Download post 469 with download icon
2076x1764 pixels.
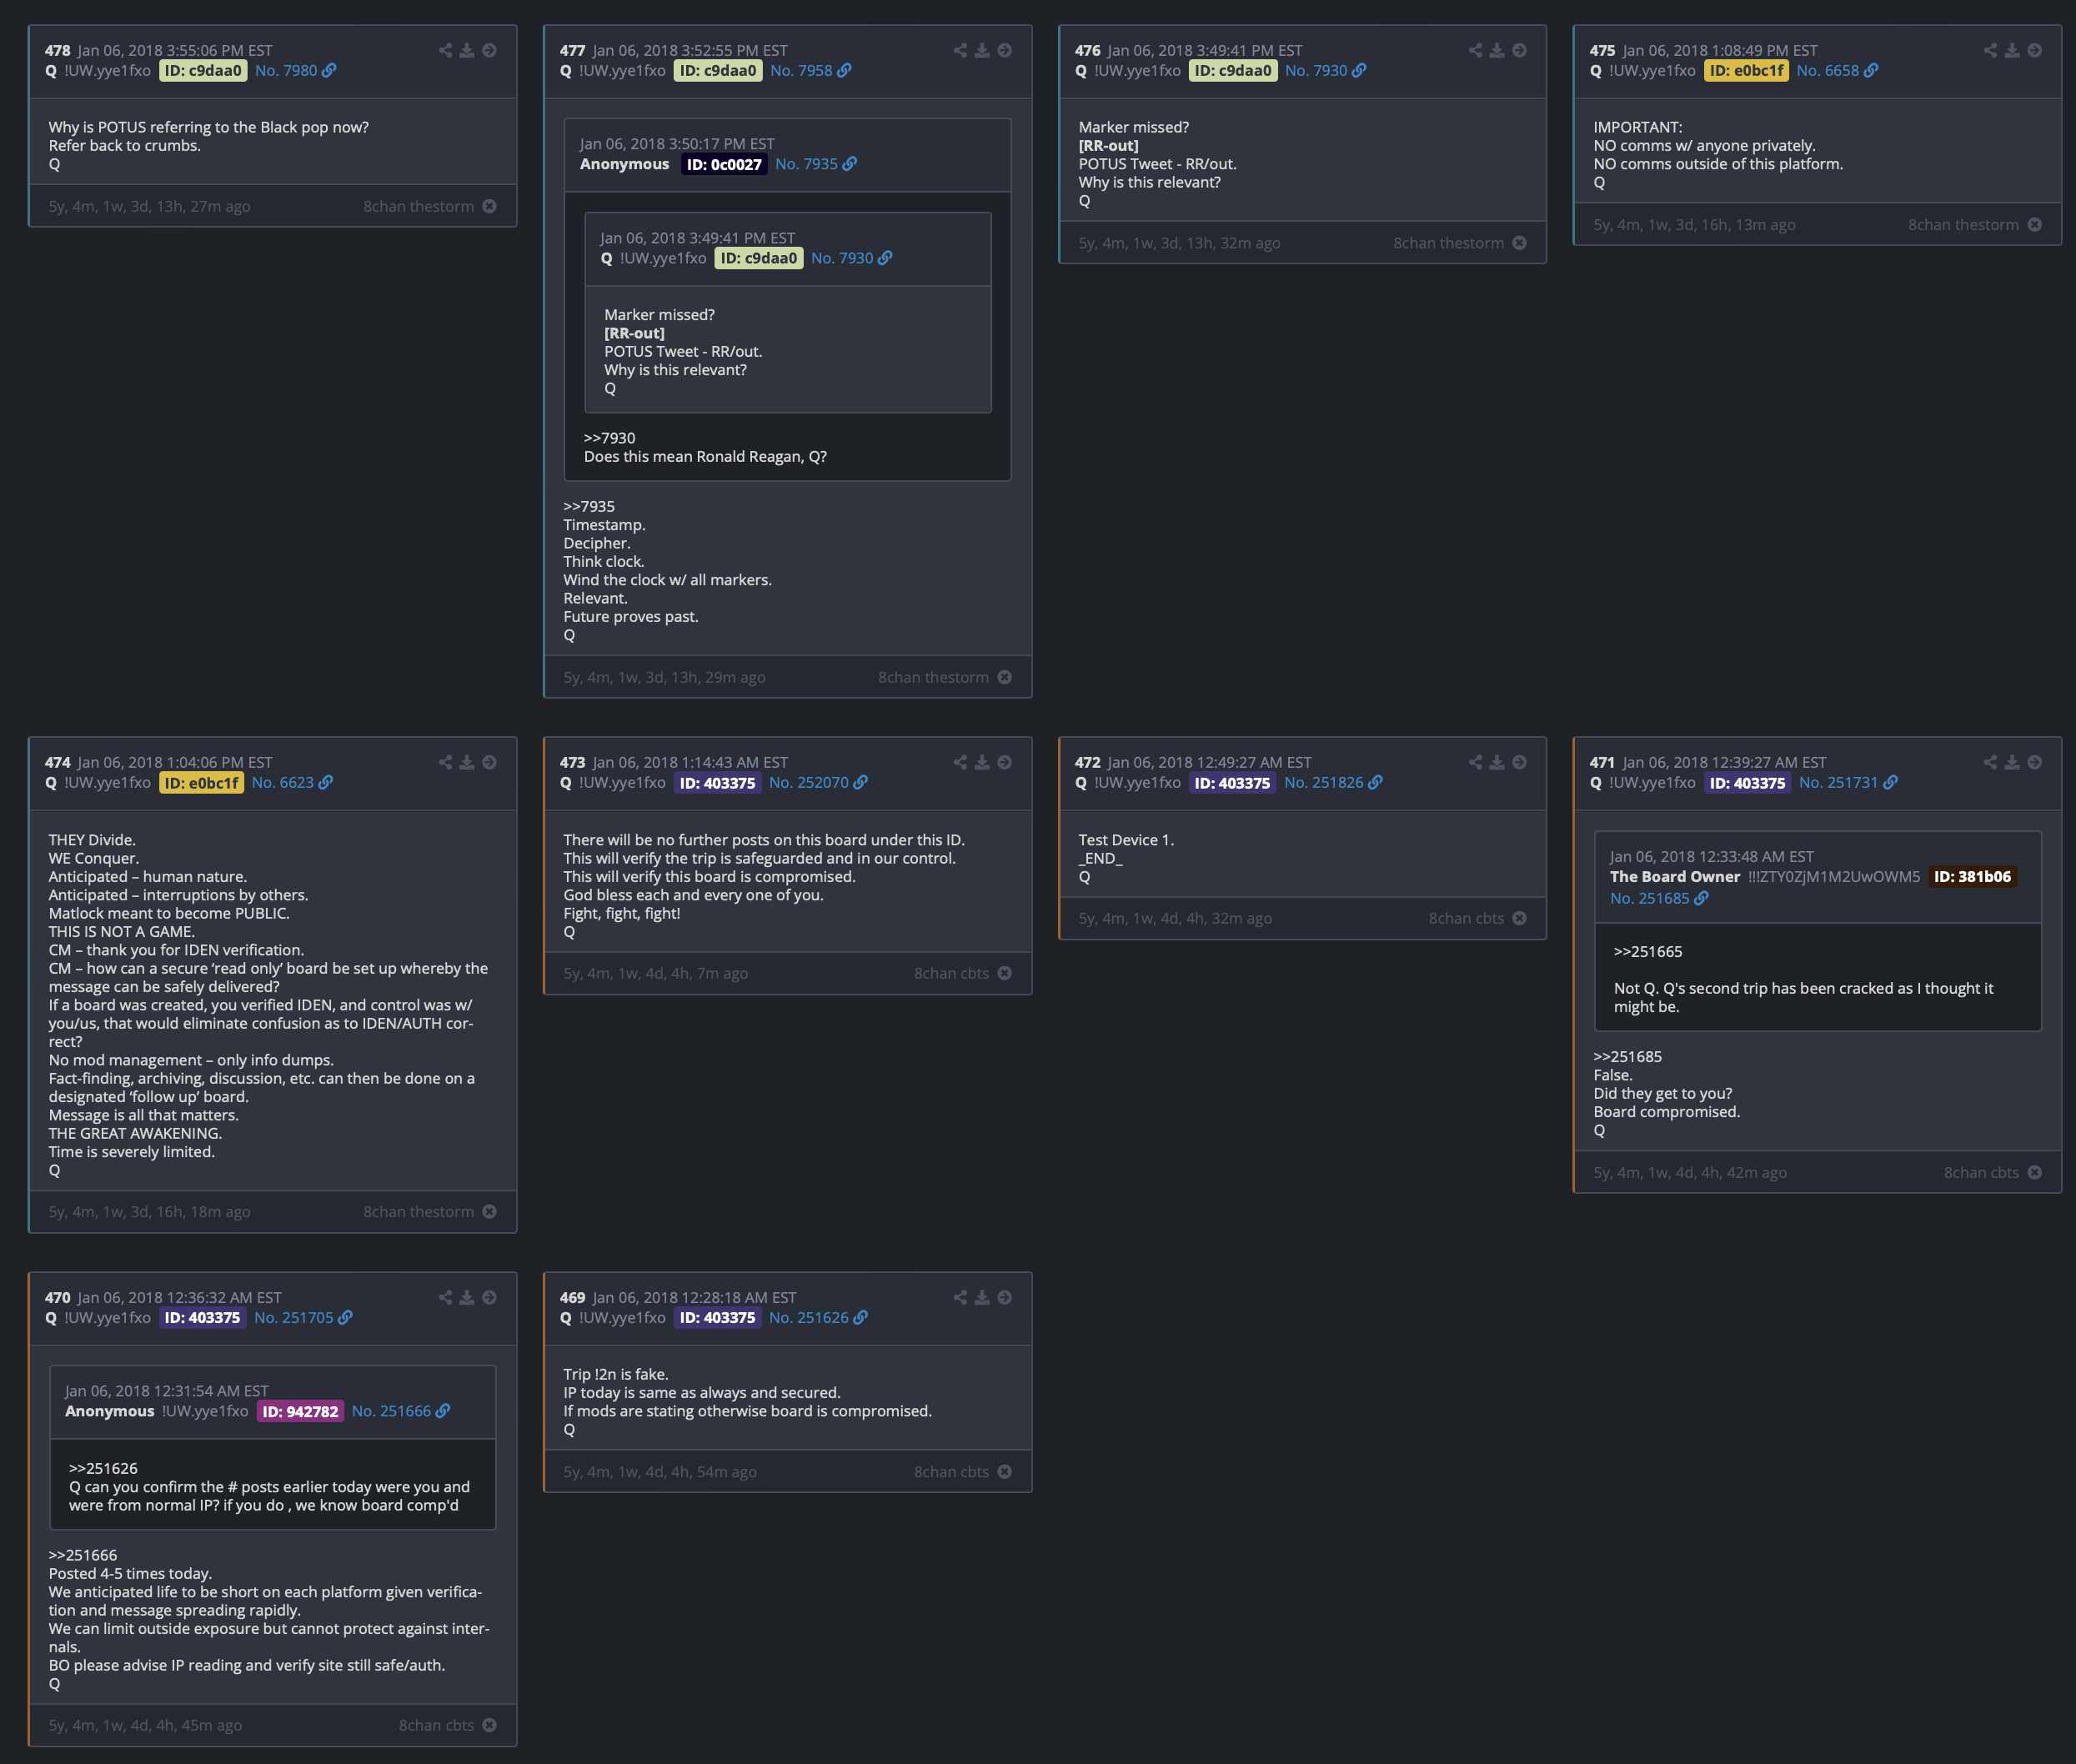(x=982, y=1297)
